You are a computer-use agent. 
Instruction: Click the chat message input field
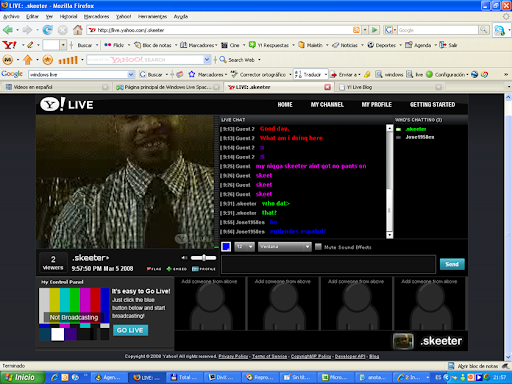(328, 265)
